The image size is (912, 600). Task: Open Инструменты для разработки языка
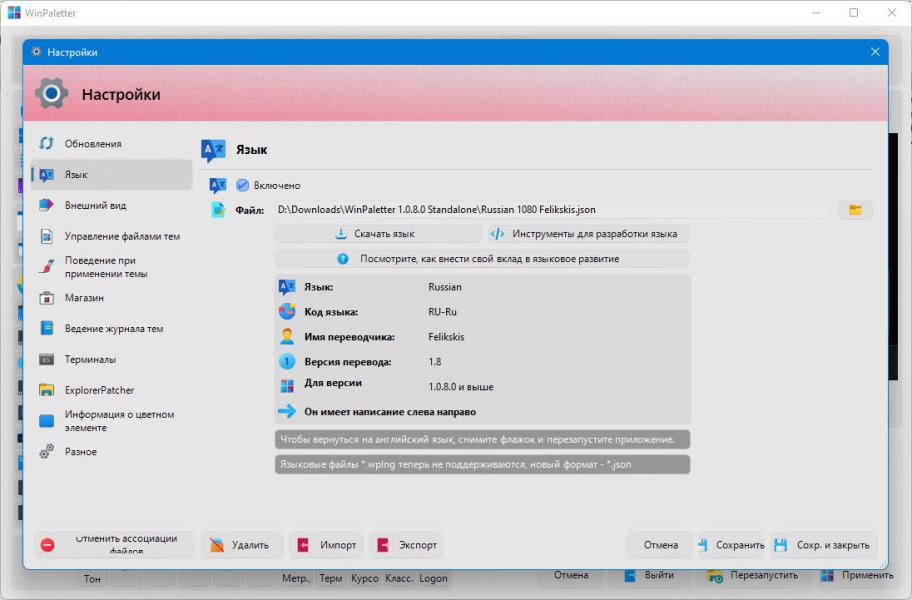click(x=589, y=234)
